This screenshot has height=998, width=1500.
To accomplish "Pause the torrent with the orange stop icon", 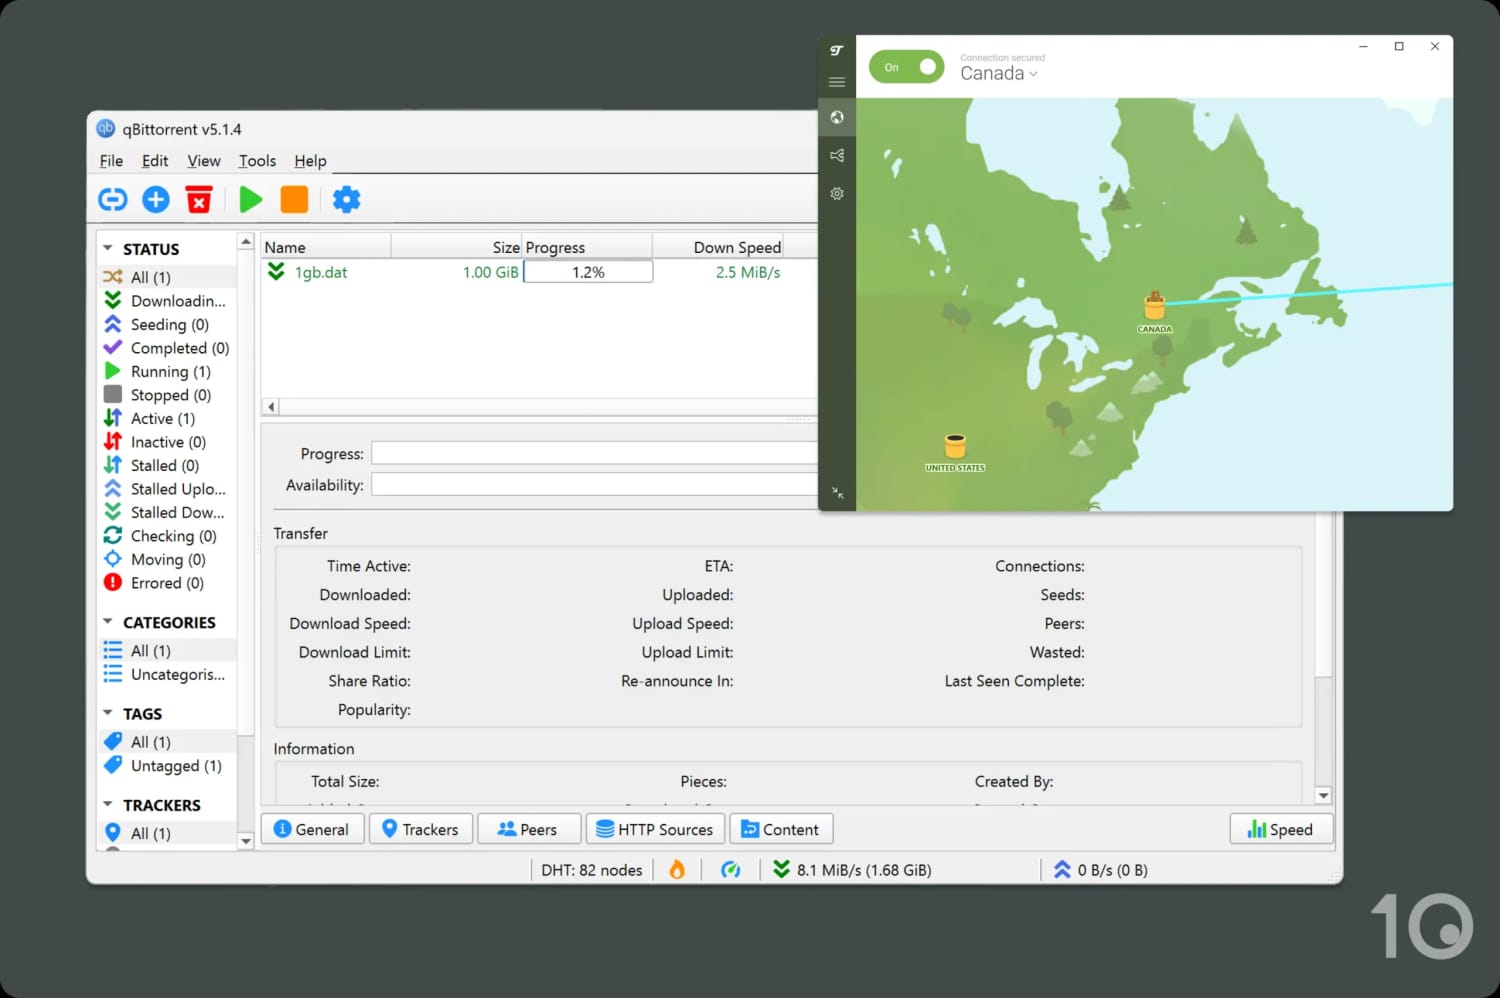I will coord(293,199).
